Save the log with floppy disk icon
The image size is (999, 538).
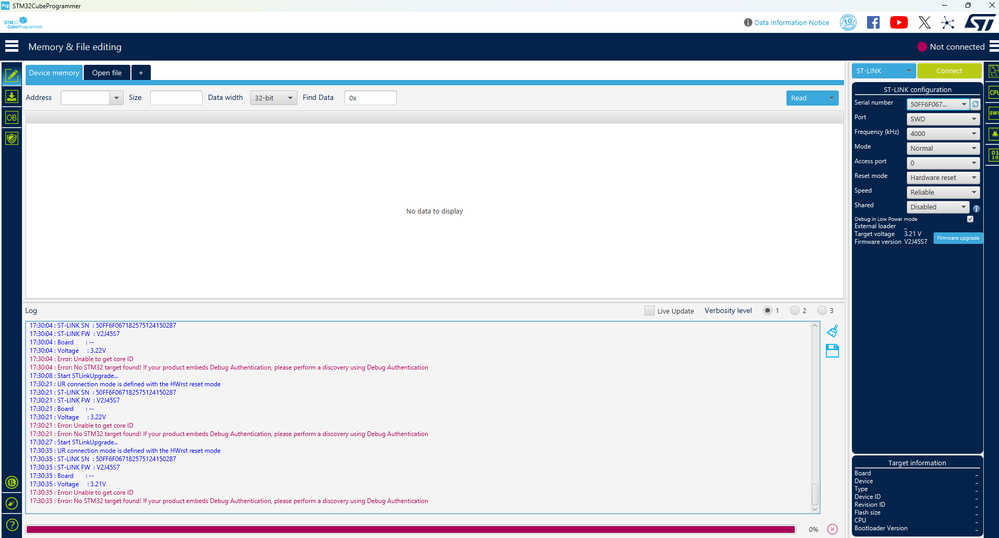point(832,351)
